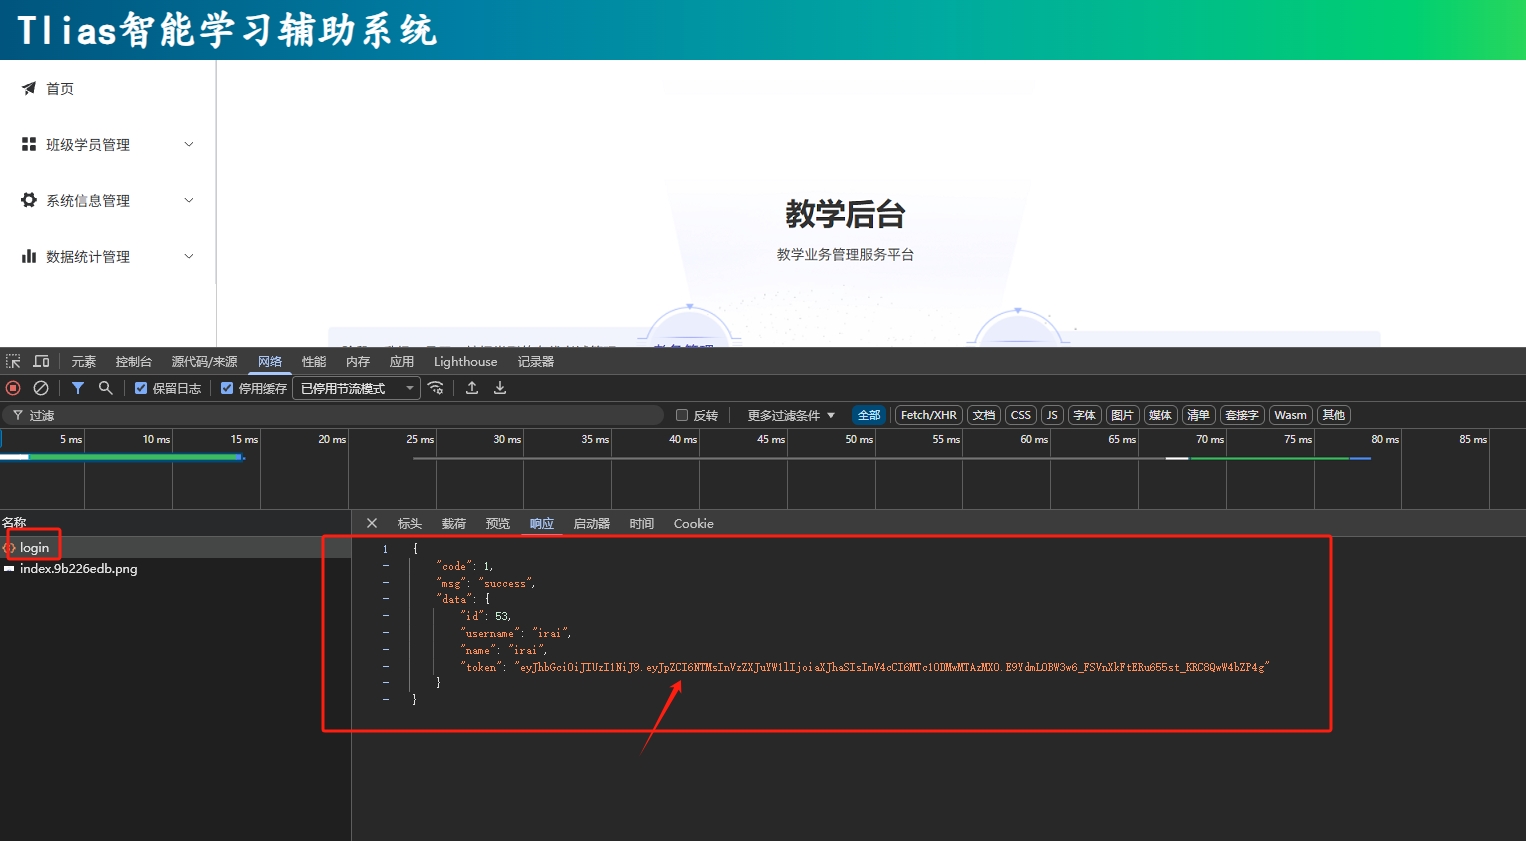This screenshot has height=841, width=1526.
Task: Navigate to 首页 in the sidebar
Action: tap(59, 88)
